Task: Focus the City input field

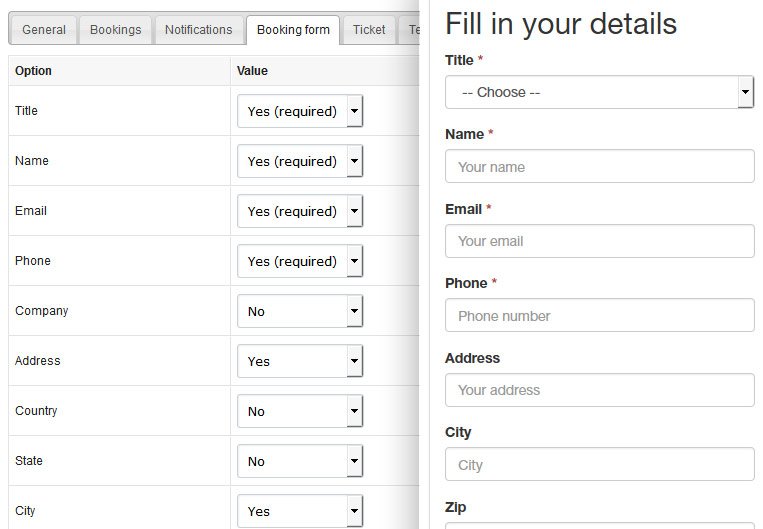Action: click(x=600, y=464)
